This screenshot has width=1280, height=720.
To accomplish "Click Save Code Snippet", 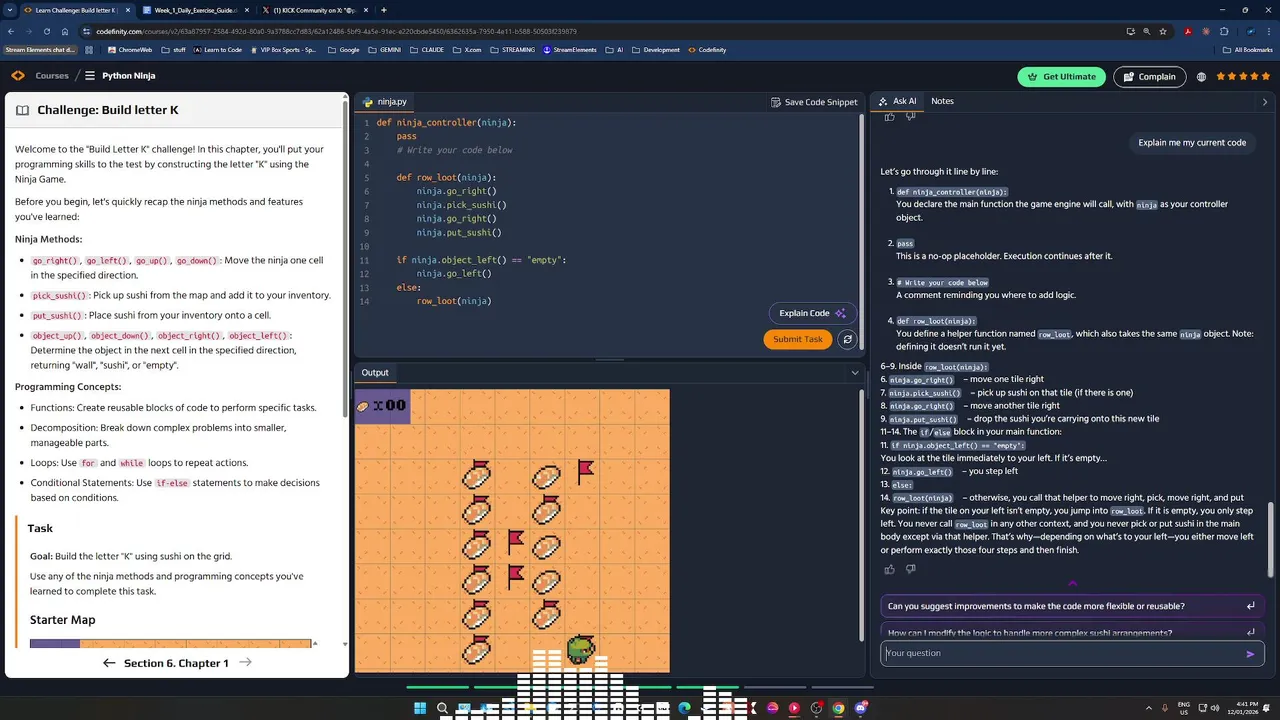I will 814,102.
